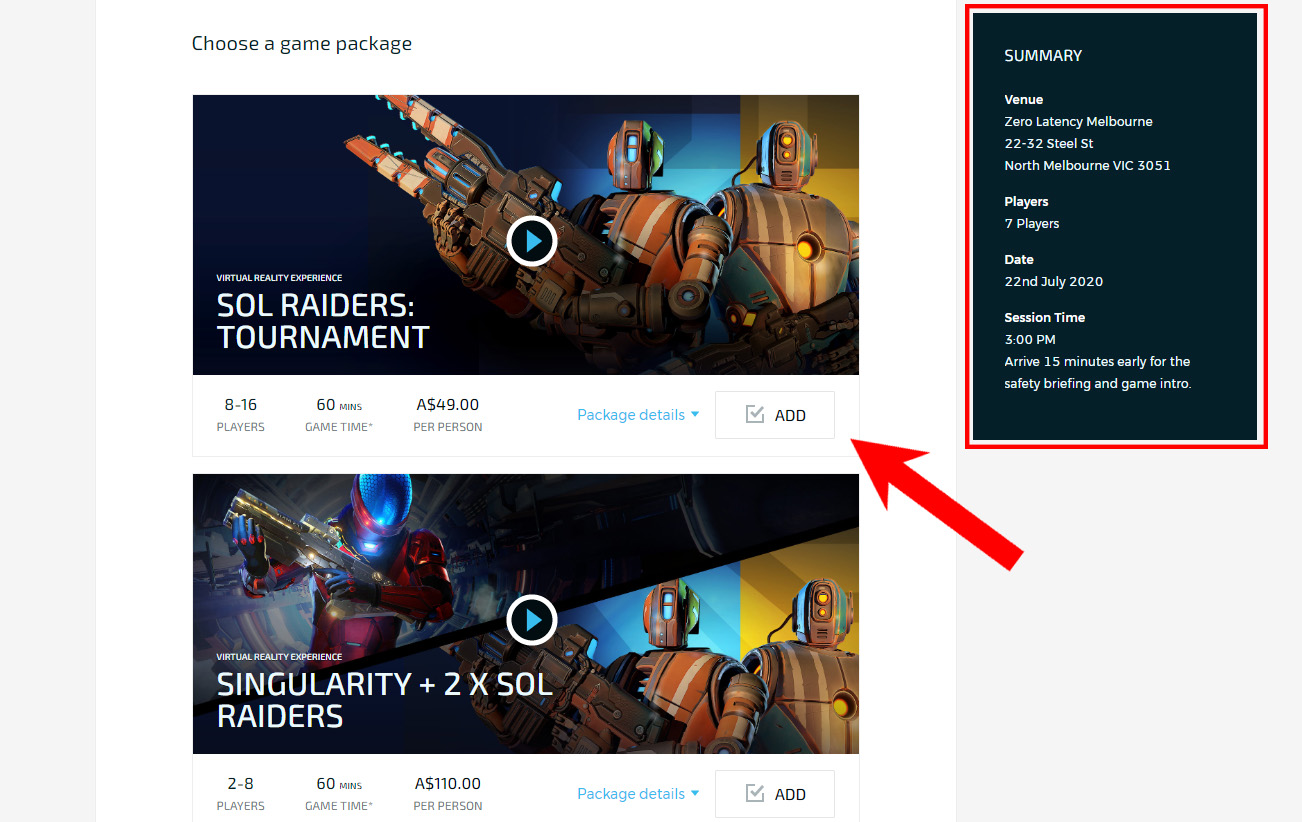Click the 'Arrive 15 minutes early' note
Screen dimensions: 1302x822
pos(1098,373)
